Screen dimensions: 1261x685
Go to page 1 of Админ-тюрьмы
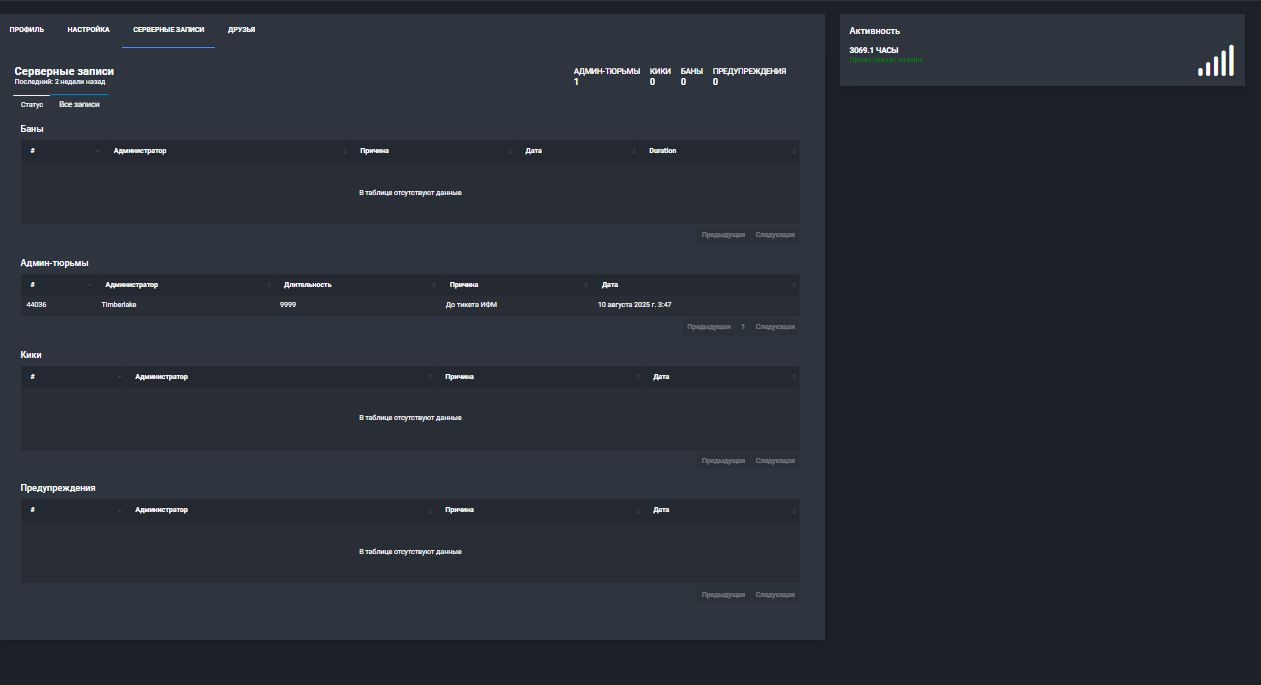[743, 327]
